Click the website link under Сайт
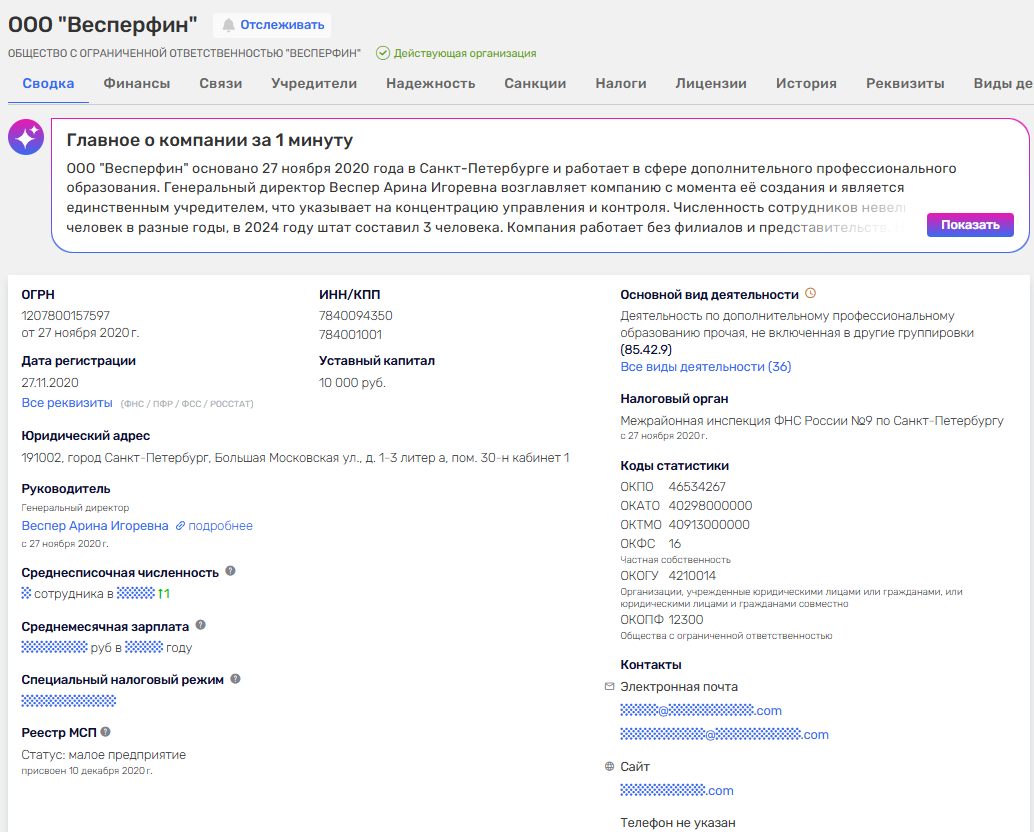This screenshot has width=1034, height=832. tap(677, 791)
